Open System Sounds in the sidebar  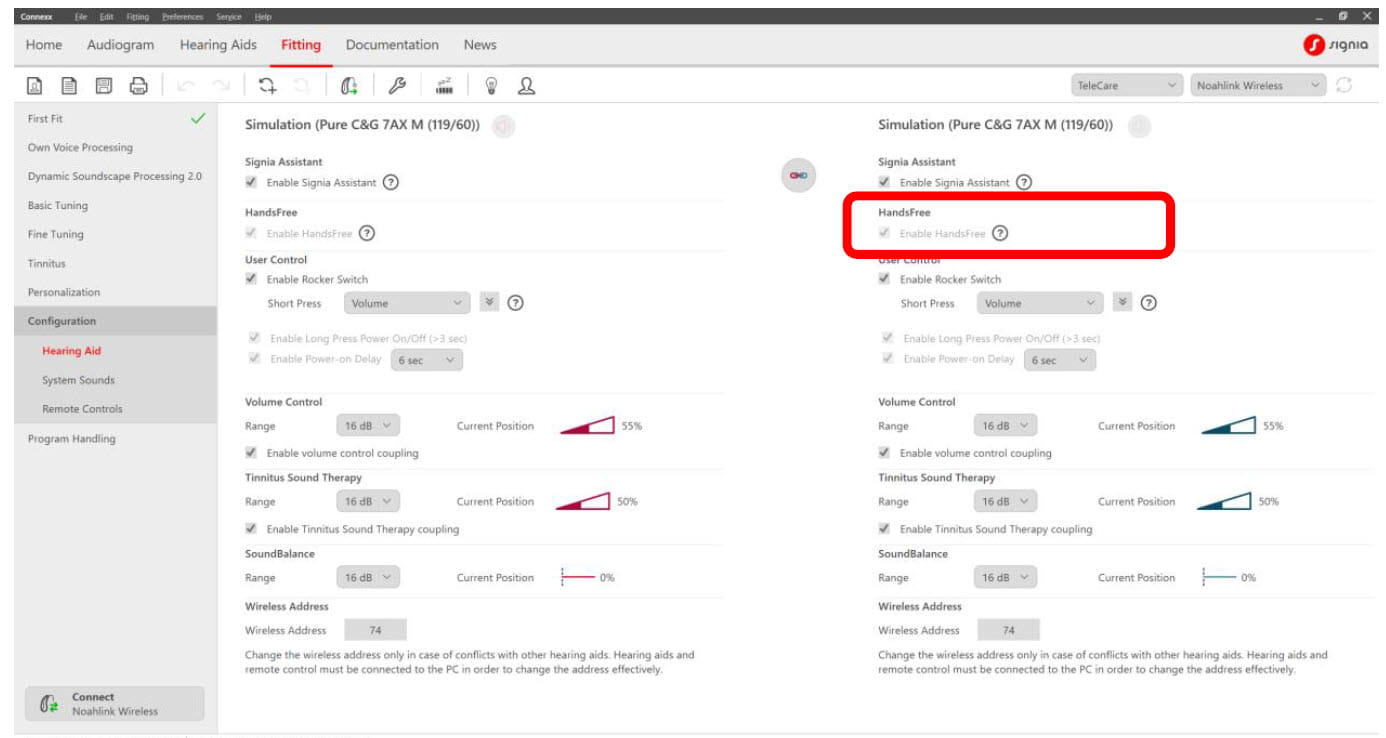click(78, 380)
